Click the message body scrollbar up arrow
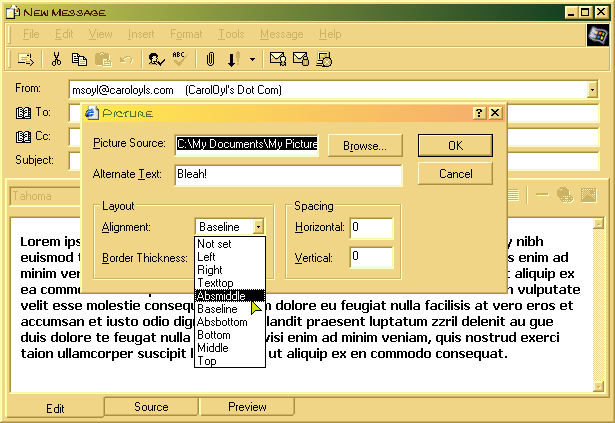This screenshot has width=615, height=423. 598,224
